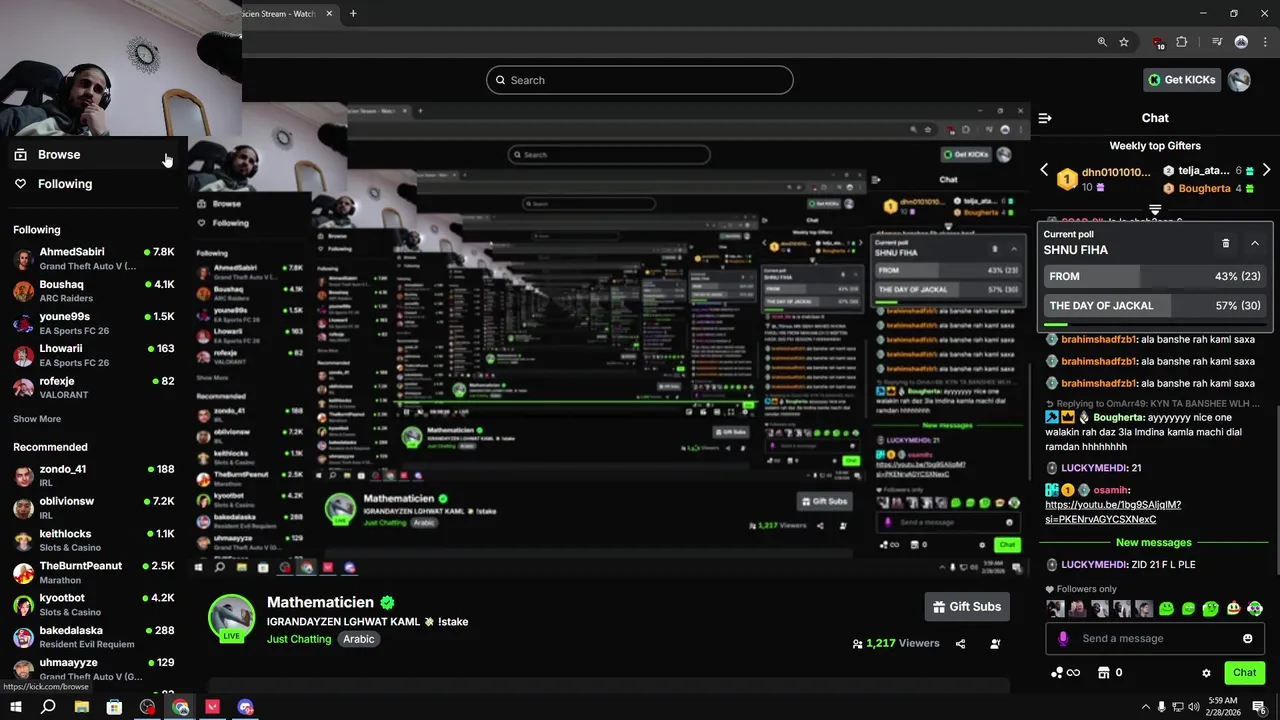Click the follow person icon near viewers

tap(995, 644)
